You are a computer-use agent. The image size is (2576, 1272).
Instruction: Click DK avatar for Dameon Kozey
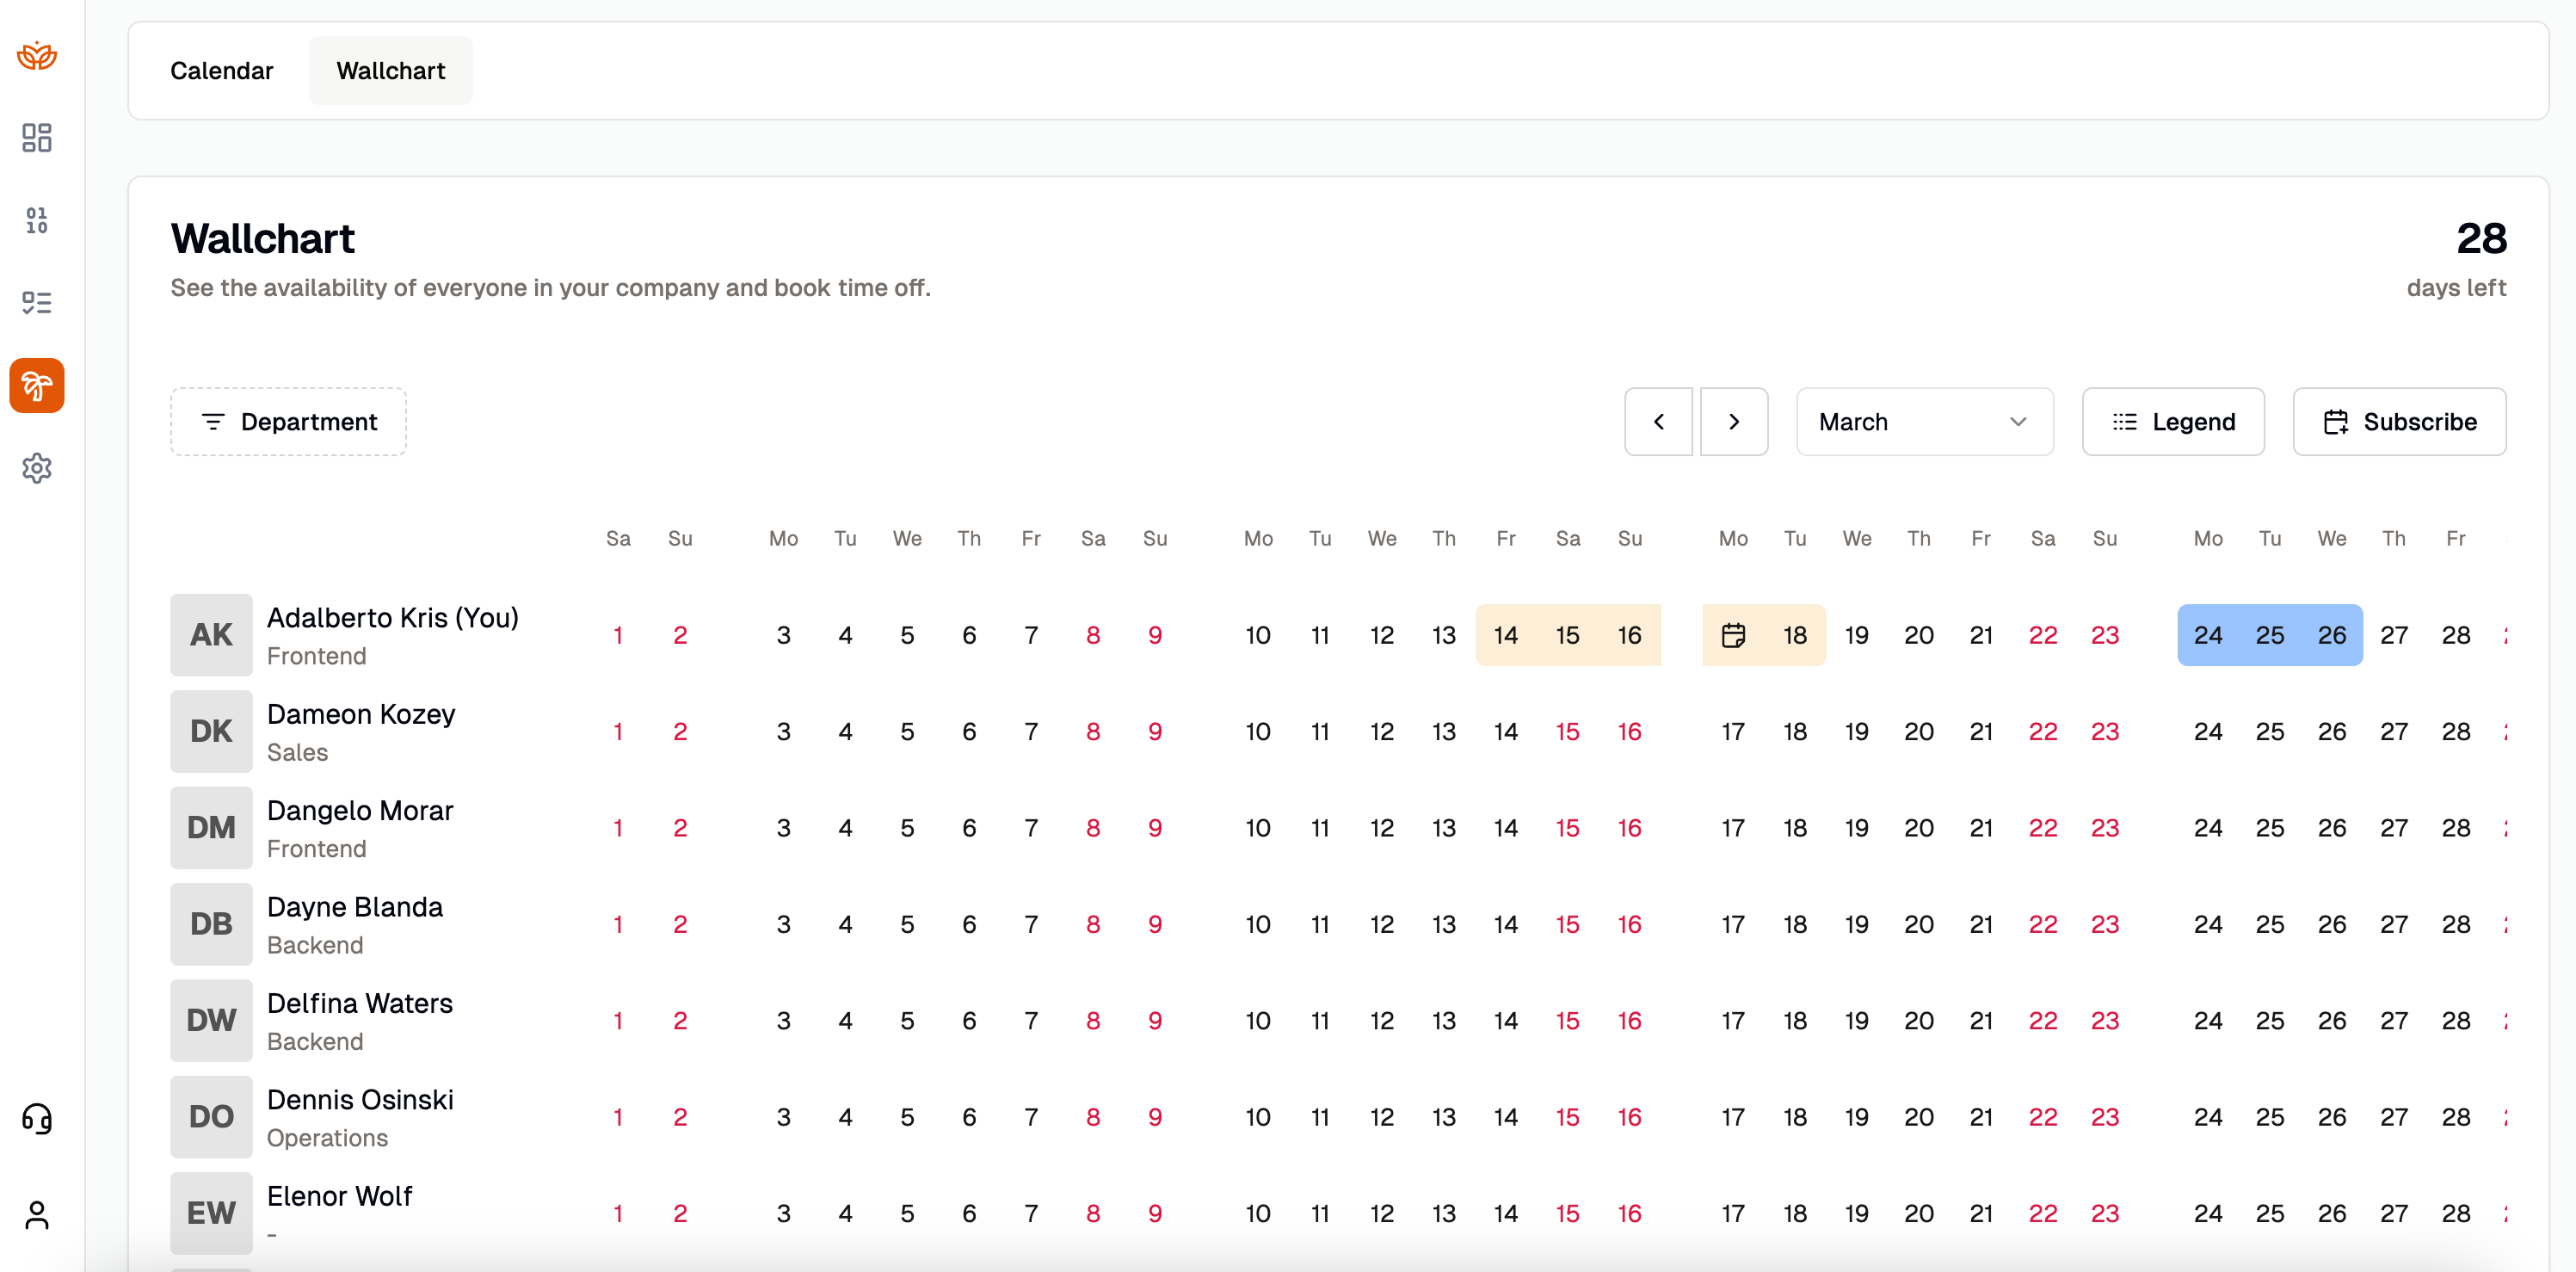point(211,731)
